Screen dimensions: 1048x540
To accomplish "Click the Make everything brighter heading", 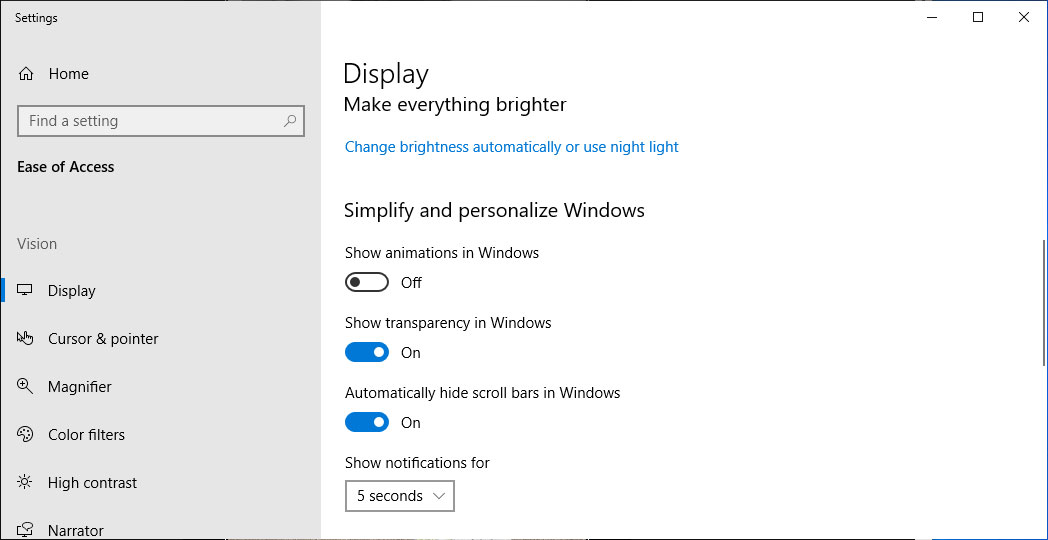I will 454,104.
